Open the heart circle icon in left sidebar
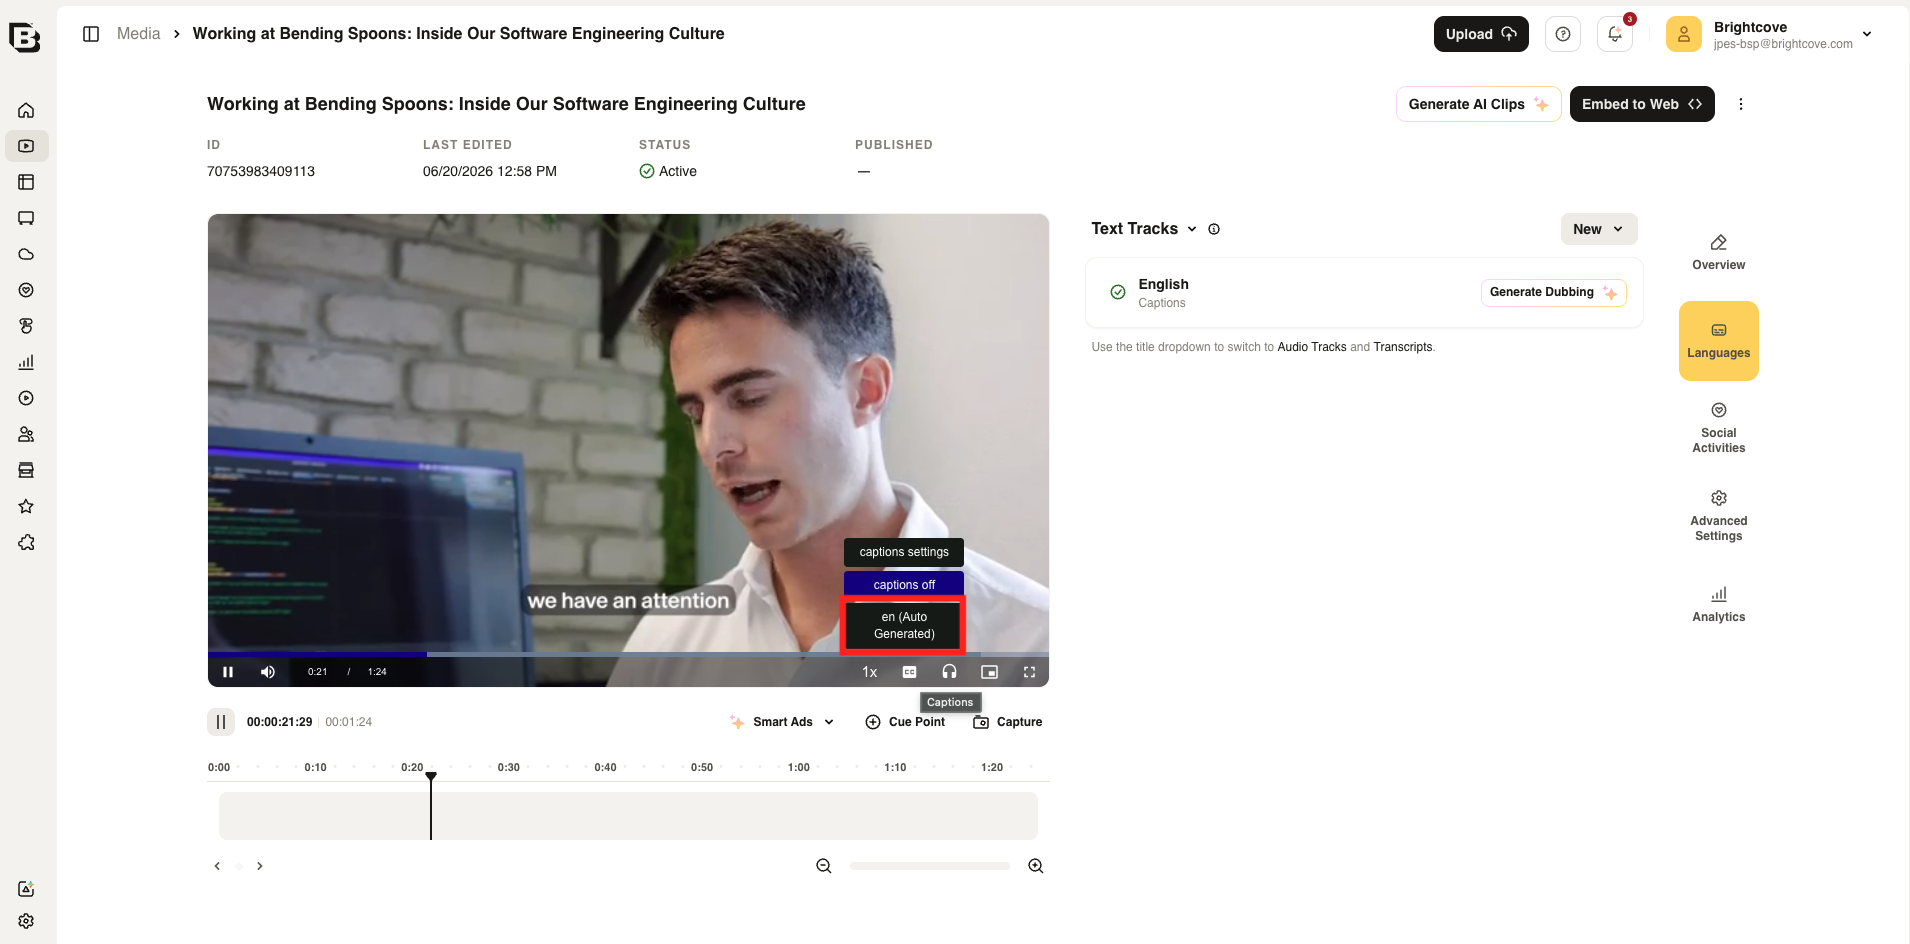This screenshot has width=1910, height=944. tap(26, 290)
